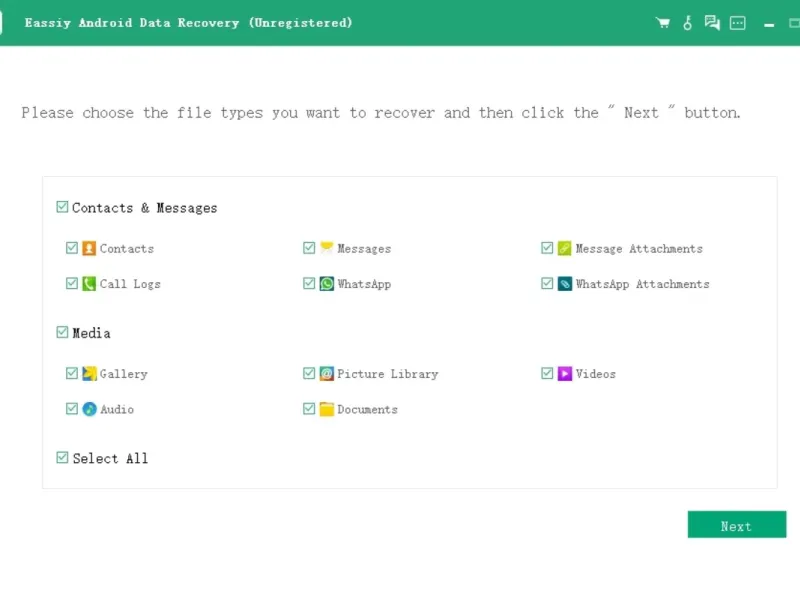The image size is (800, 600).
Task: Uncheck WhatsApp Attachments checkbox
Action: (x=548, y=284)
